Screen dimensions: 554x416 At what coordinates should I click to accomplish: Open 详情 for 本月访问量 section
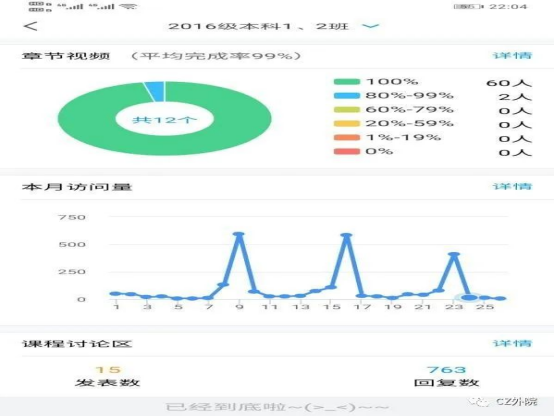coord(512,186)
